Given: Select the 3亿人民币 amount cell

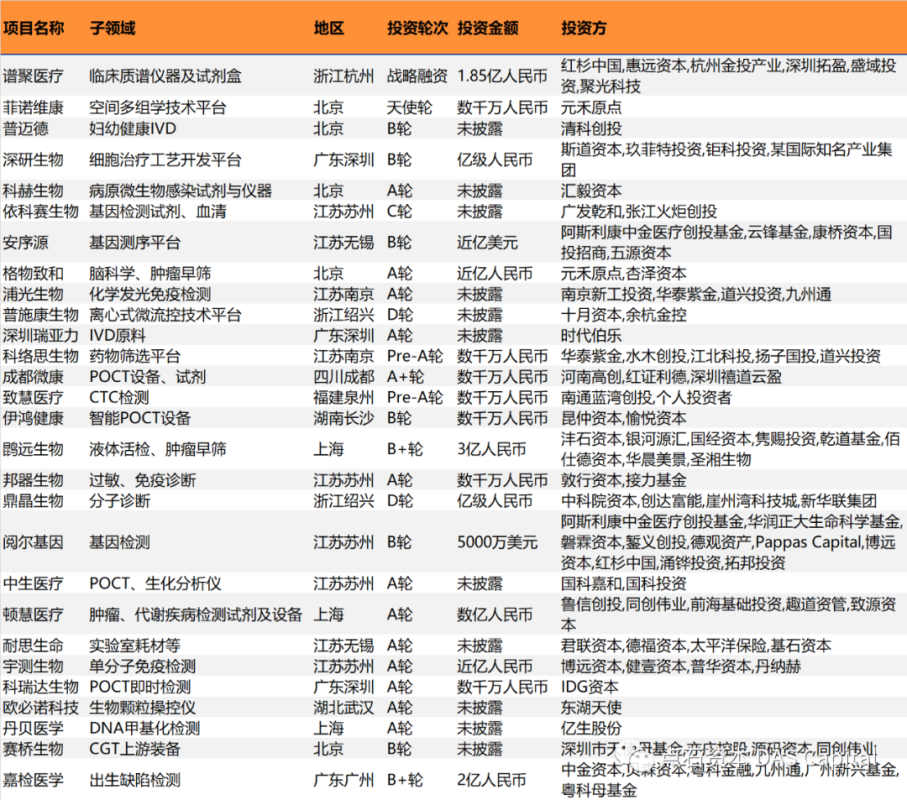Looking at the screenshot, I should [492, 449].
